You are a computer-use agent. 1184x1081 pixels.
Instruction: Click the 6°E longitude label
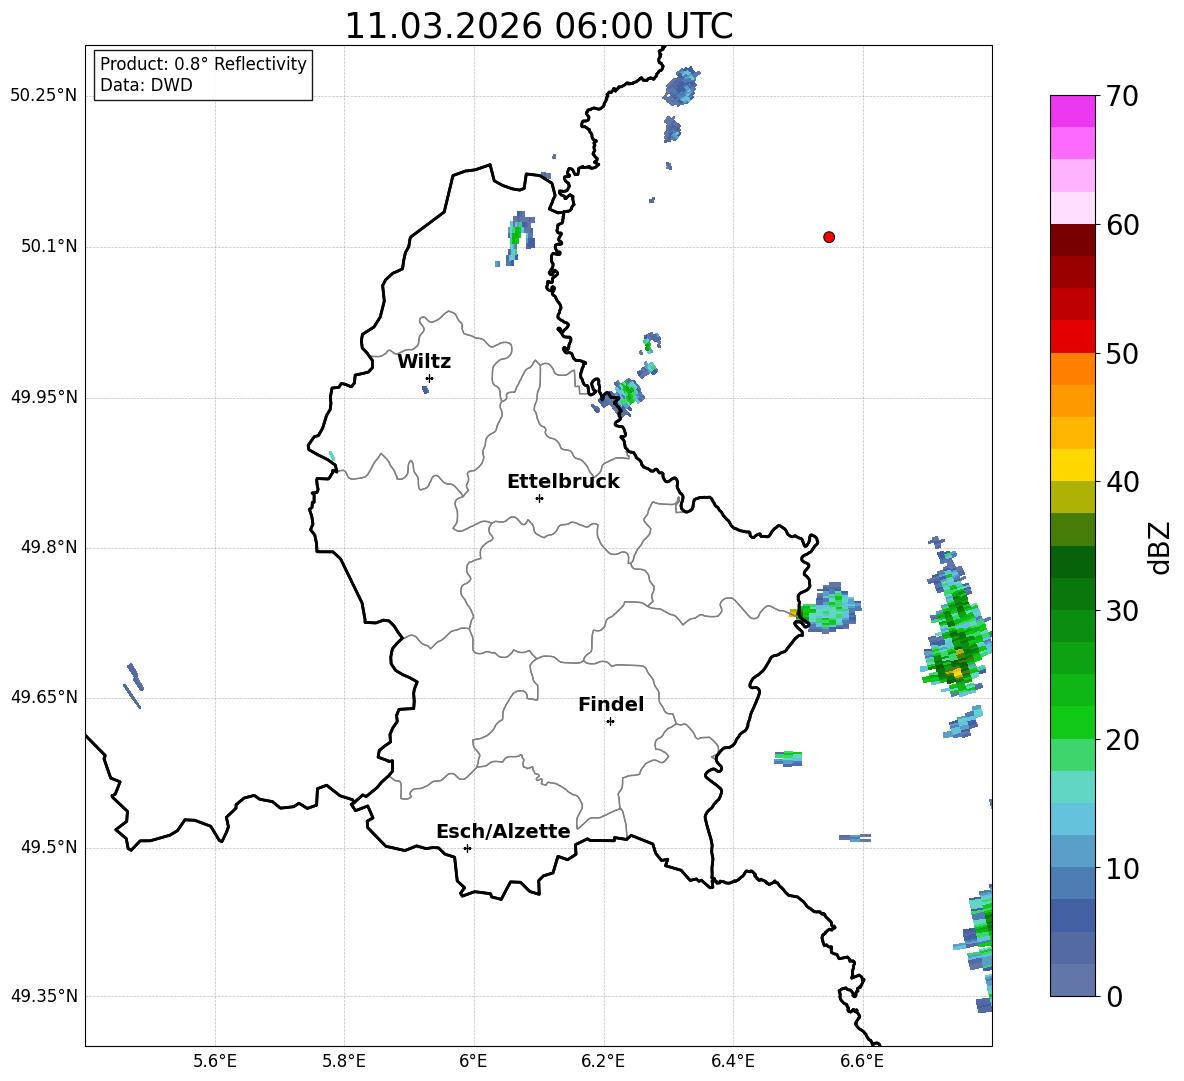pyautogui.click(x=473, y=1062)
